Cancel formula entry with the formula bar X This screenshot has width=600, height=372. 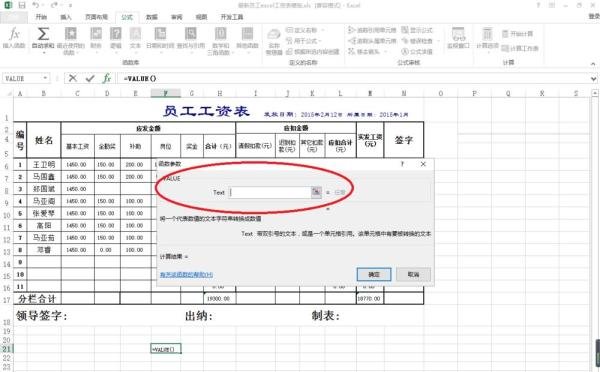[x=72, y=78]
